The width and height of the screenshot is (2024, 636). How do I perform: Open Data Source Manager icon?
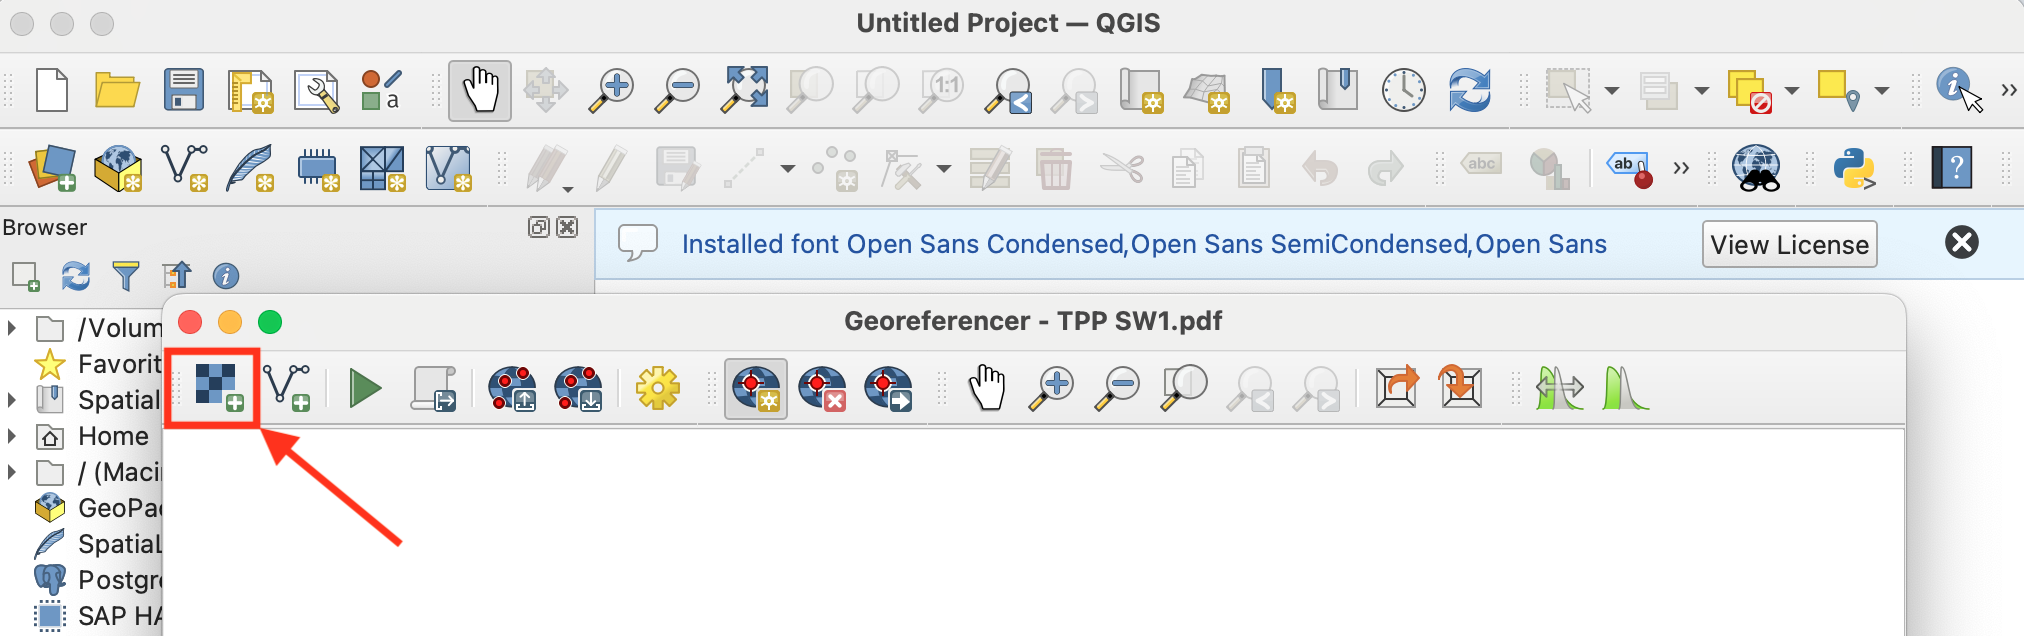(x=53, y=168)
